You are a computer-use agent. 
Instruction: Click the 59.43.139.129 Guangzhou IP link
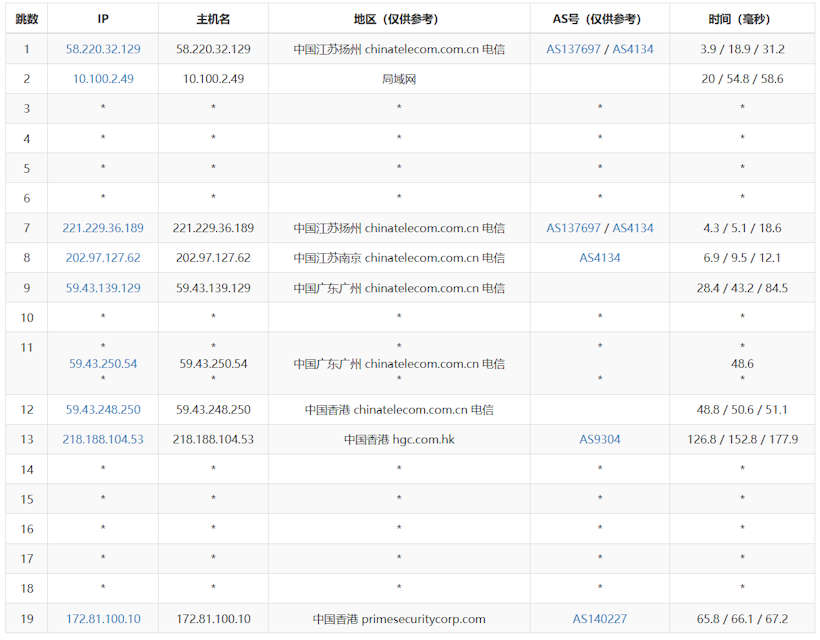101,288
